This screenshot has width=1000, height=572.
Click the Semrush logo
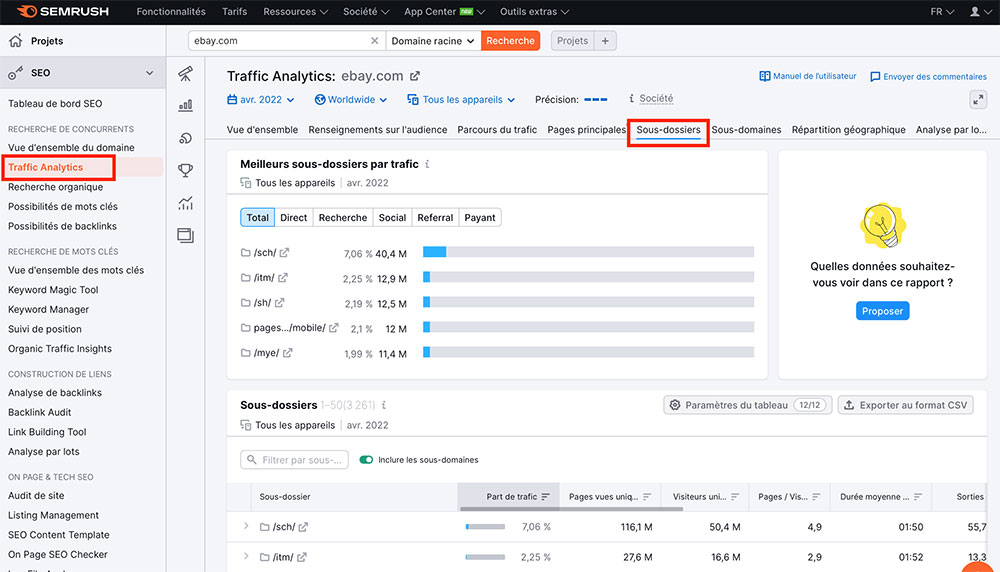62,11
